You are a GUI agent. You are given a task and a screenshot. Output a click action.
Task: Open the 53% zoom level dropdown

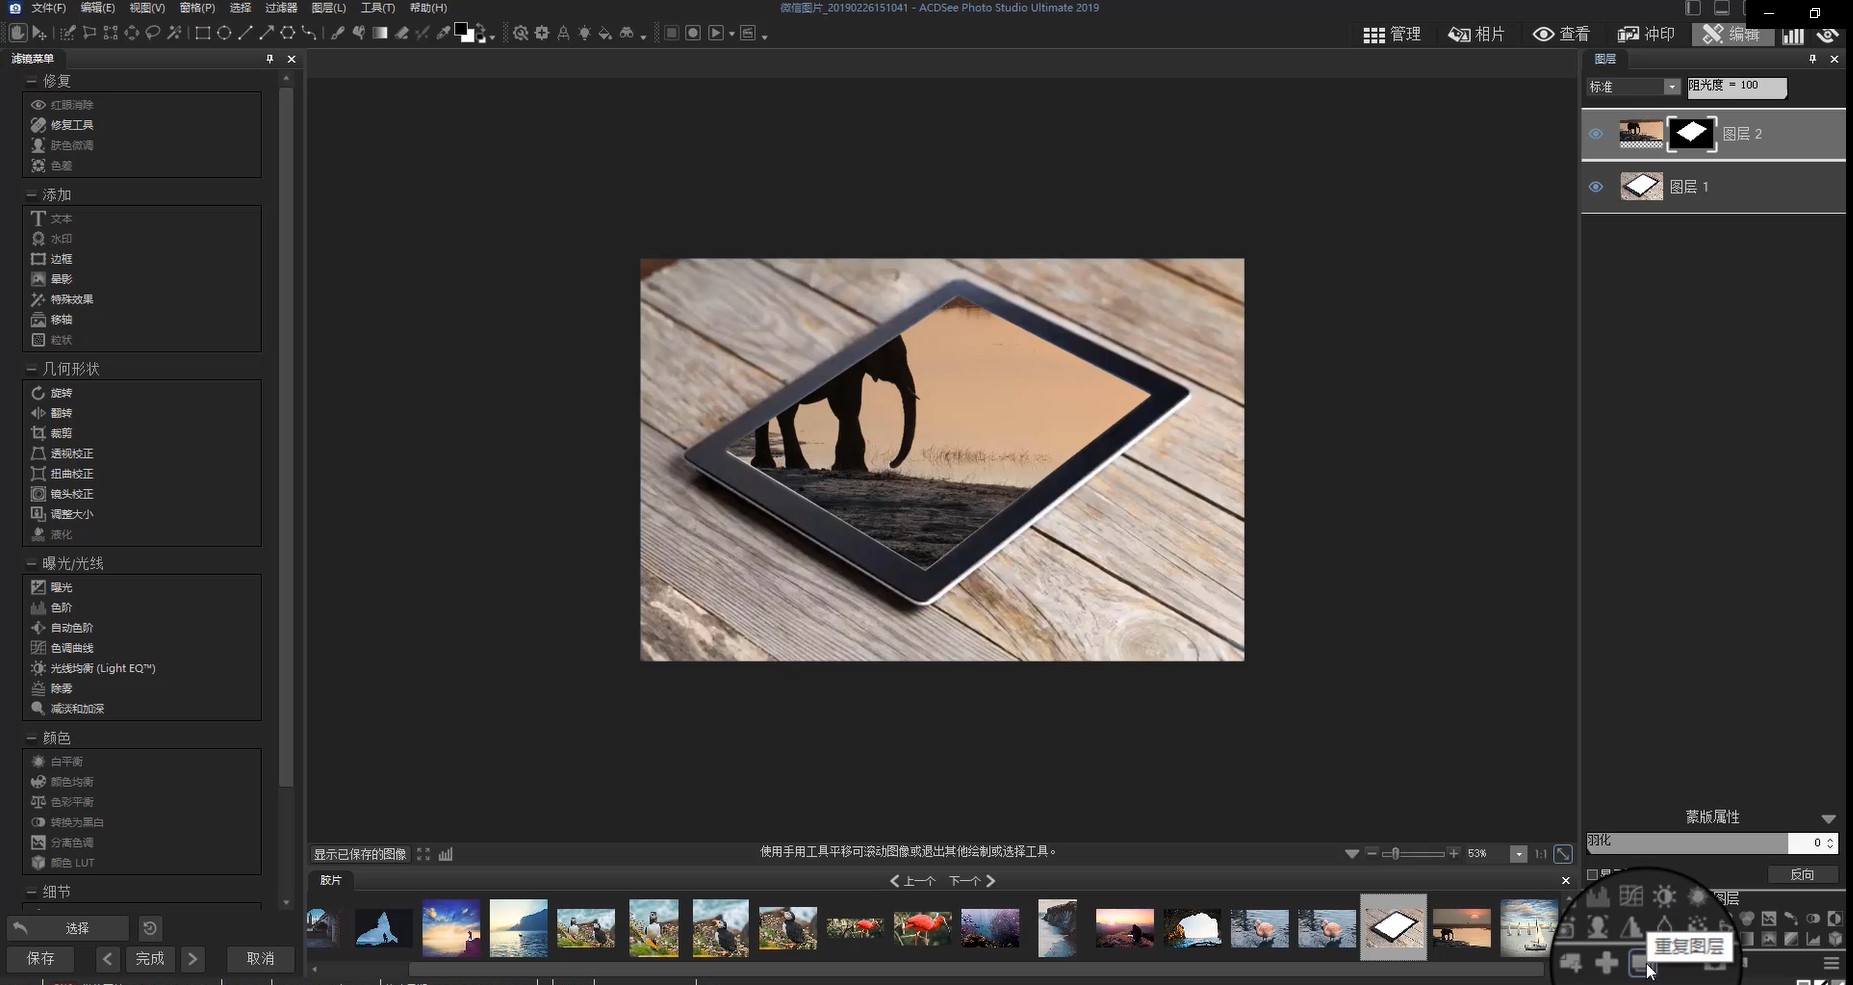(x=1518, y=854)
